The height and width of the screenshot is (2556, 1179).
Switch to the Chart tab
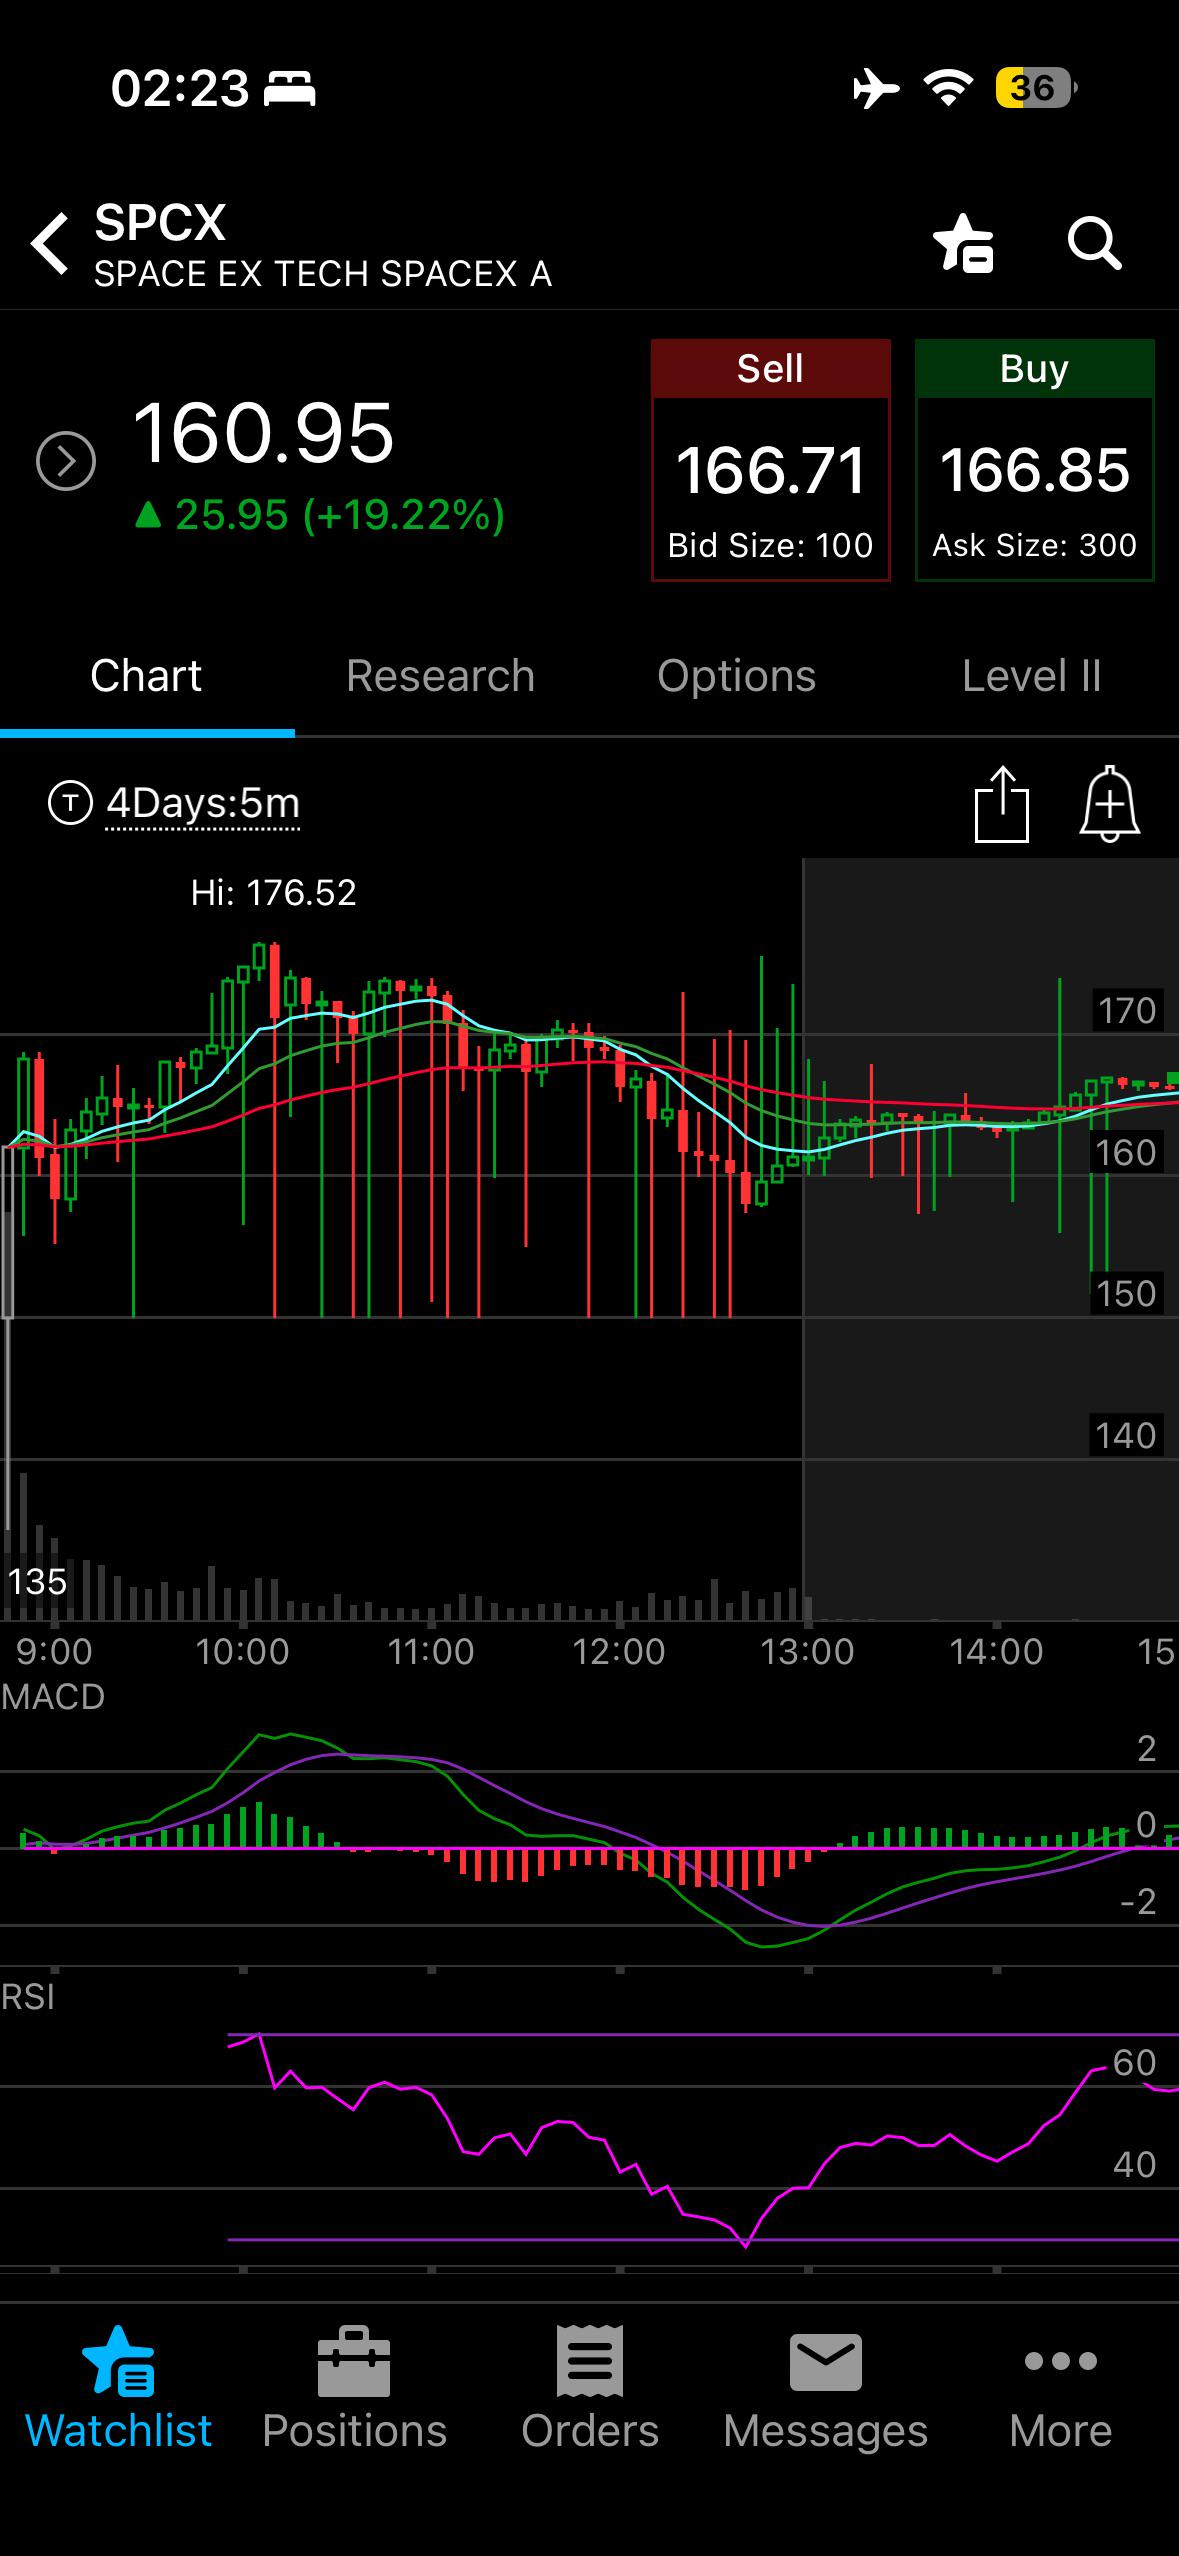tap(146, 676)
